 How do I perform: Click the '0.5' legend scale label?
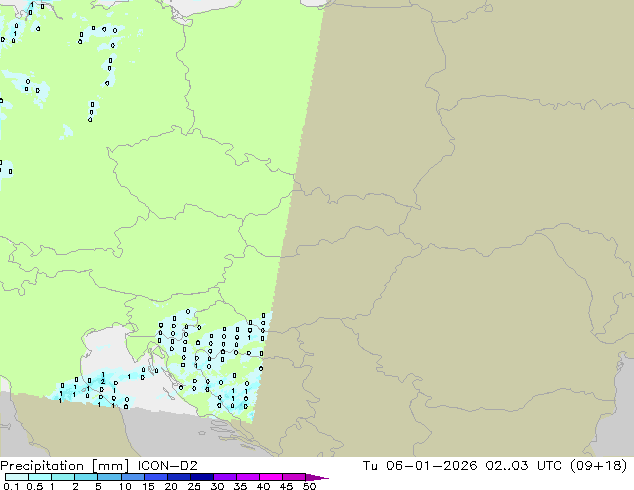[35, 486]
